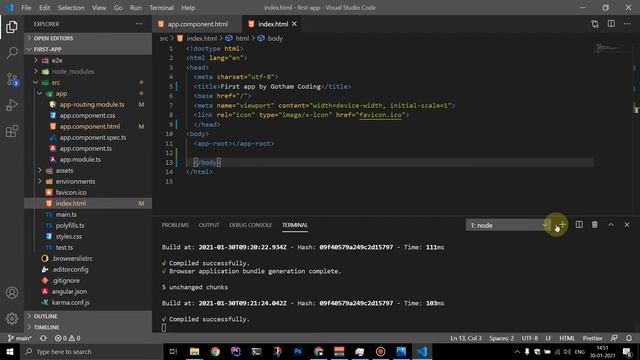Select terminal instance dropdown 1: node

click(x=508, y=225)
